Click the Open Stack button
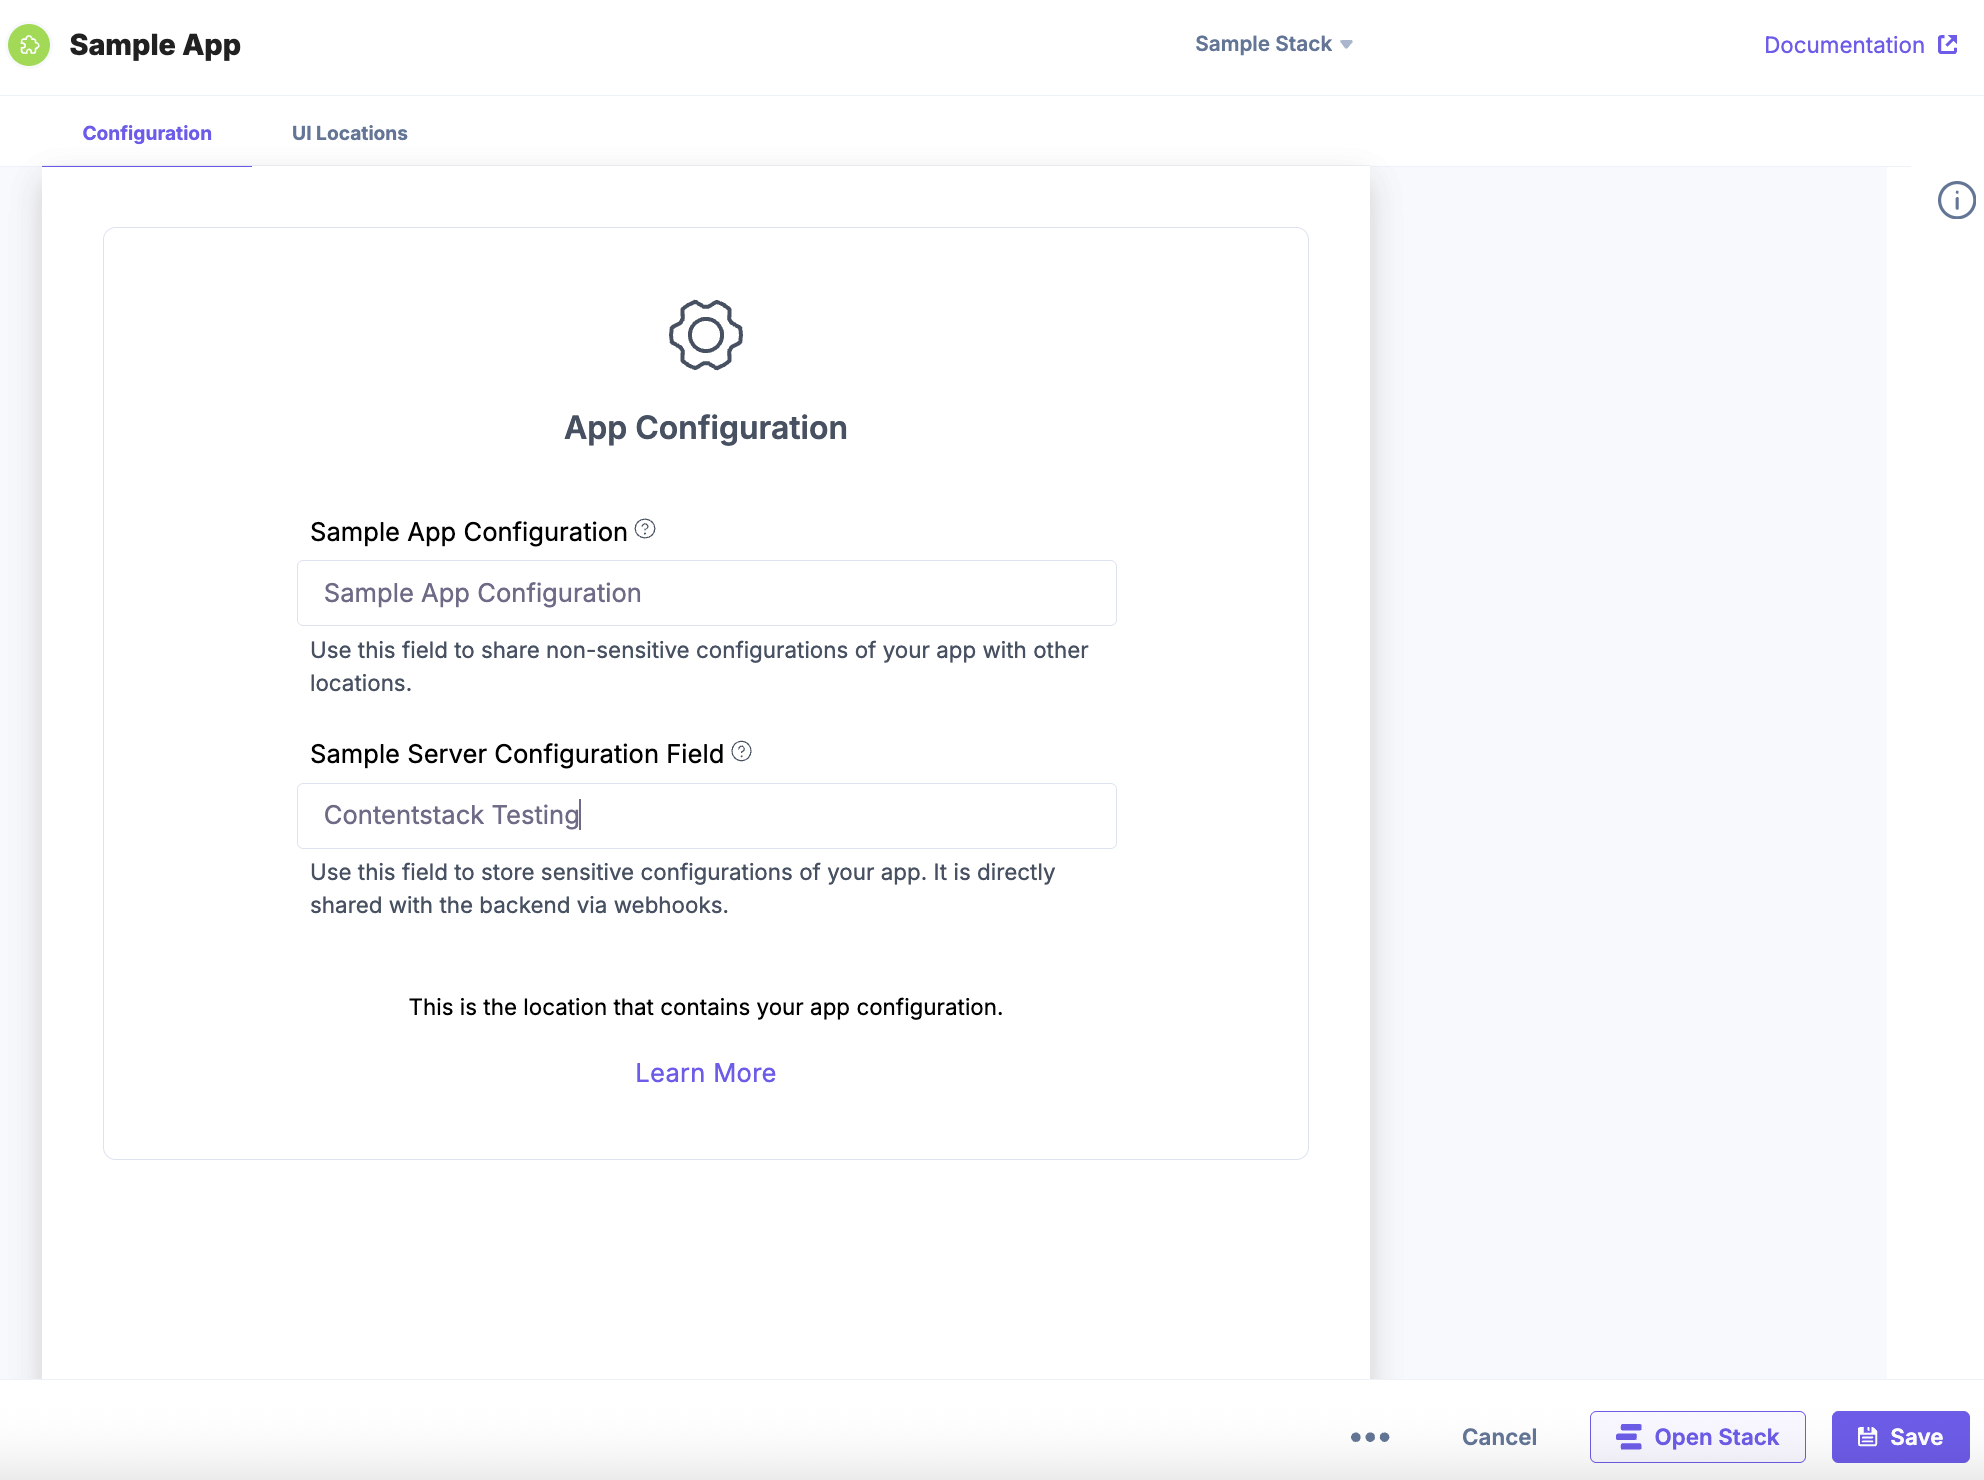Image resolution: width=1984 pixels, height=1480 pixels. 1697,1437
